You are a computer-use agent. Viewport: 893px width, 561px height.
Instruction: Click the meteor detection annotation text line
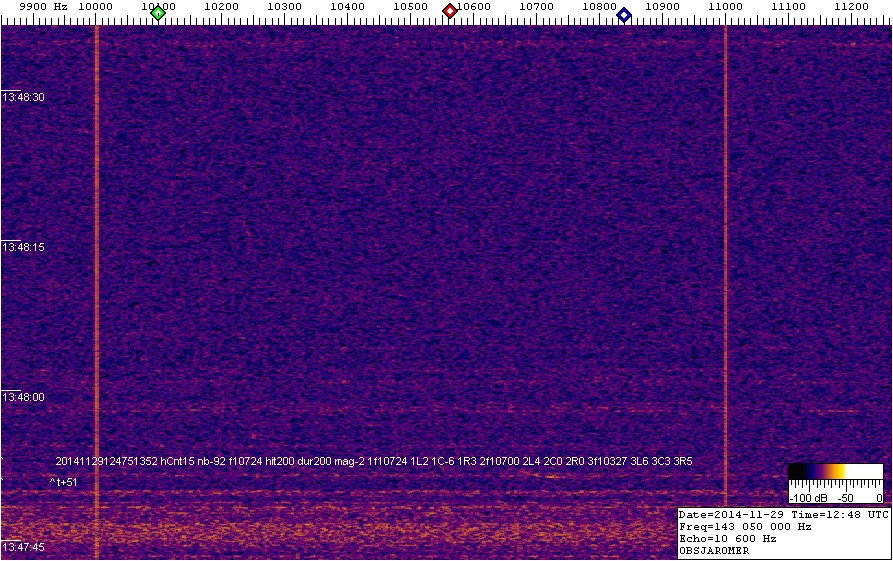pyautogui.click(x=374, y=461)
